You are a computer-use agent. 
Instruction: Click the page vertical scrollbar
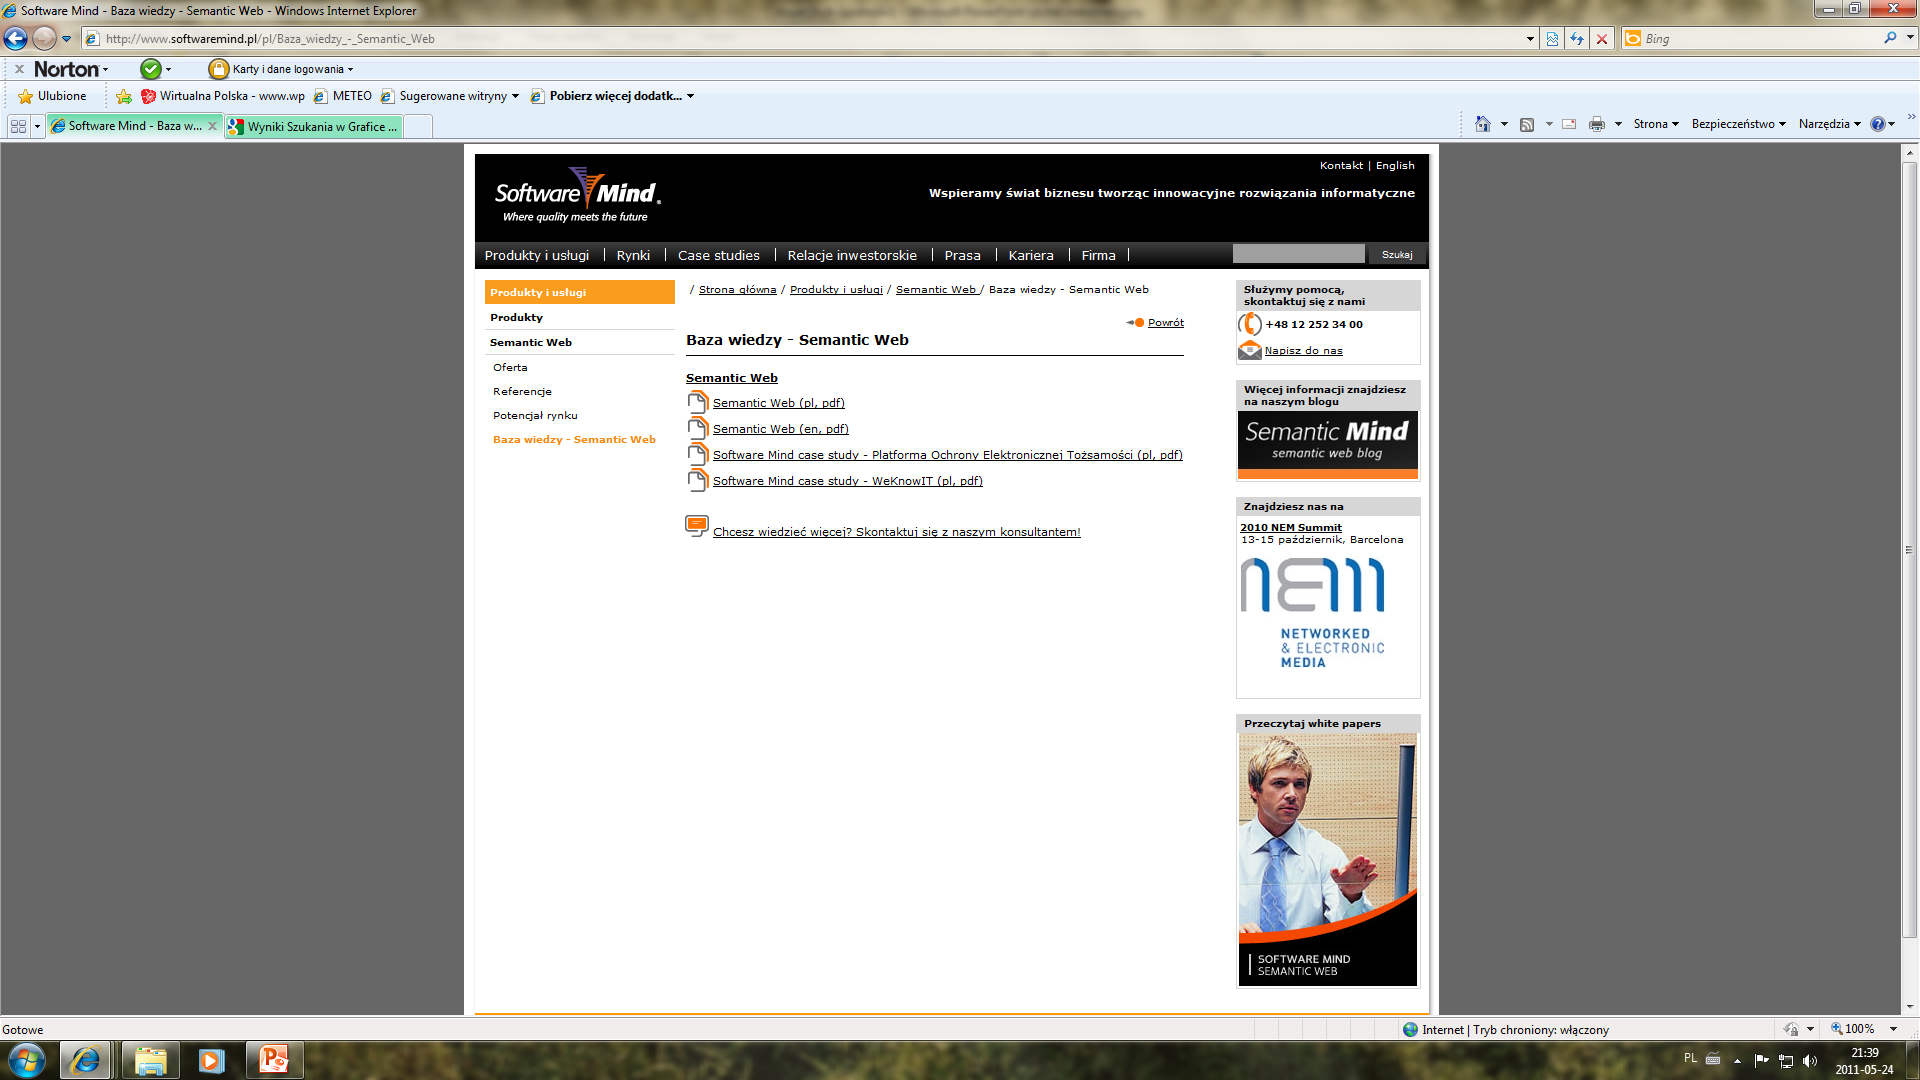point(1910,550)
